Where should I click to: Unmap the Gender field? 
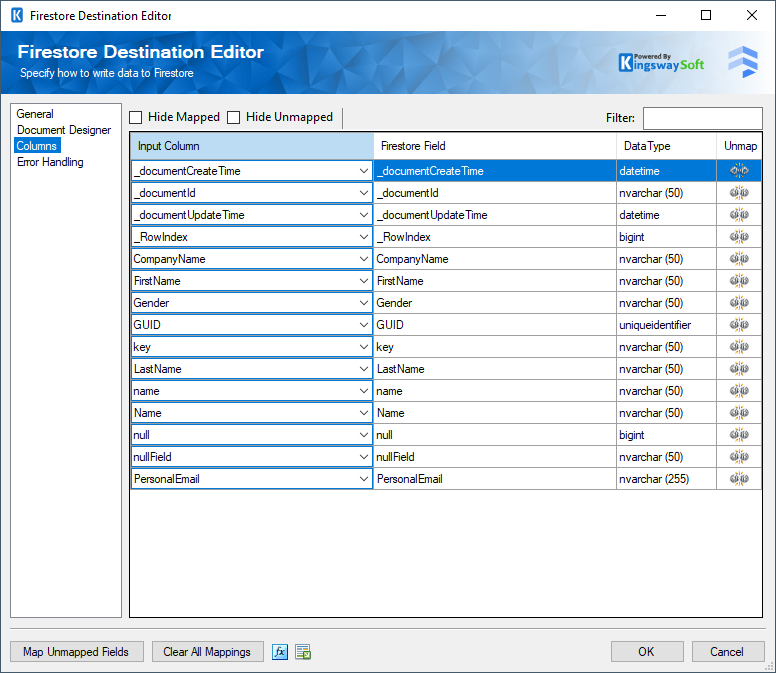(x=739, y=303)
